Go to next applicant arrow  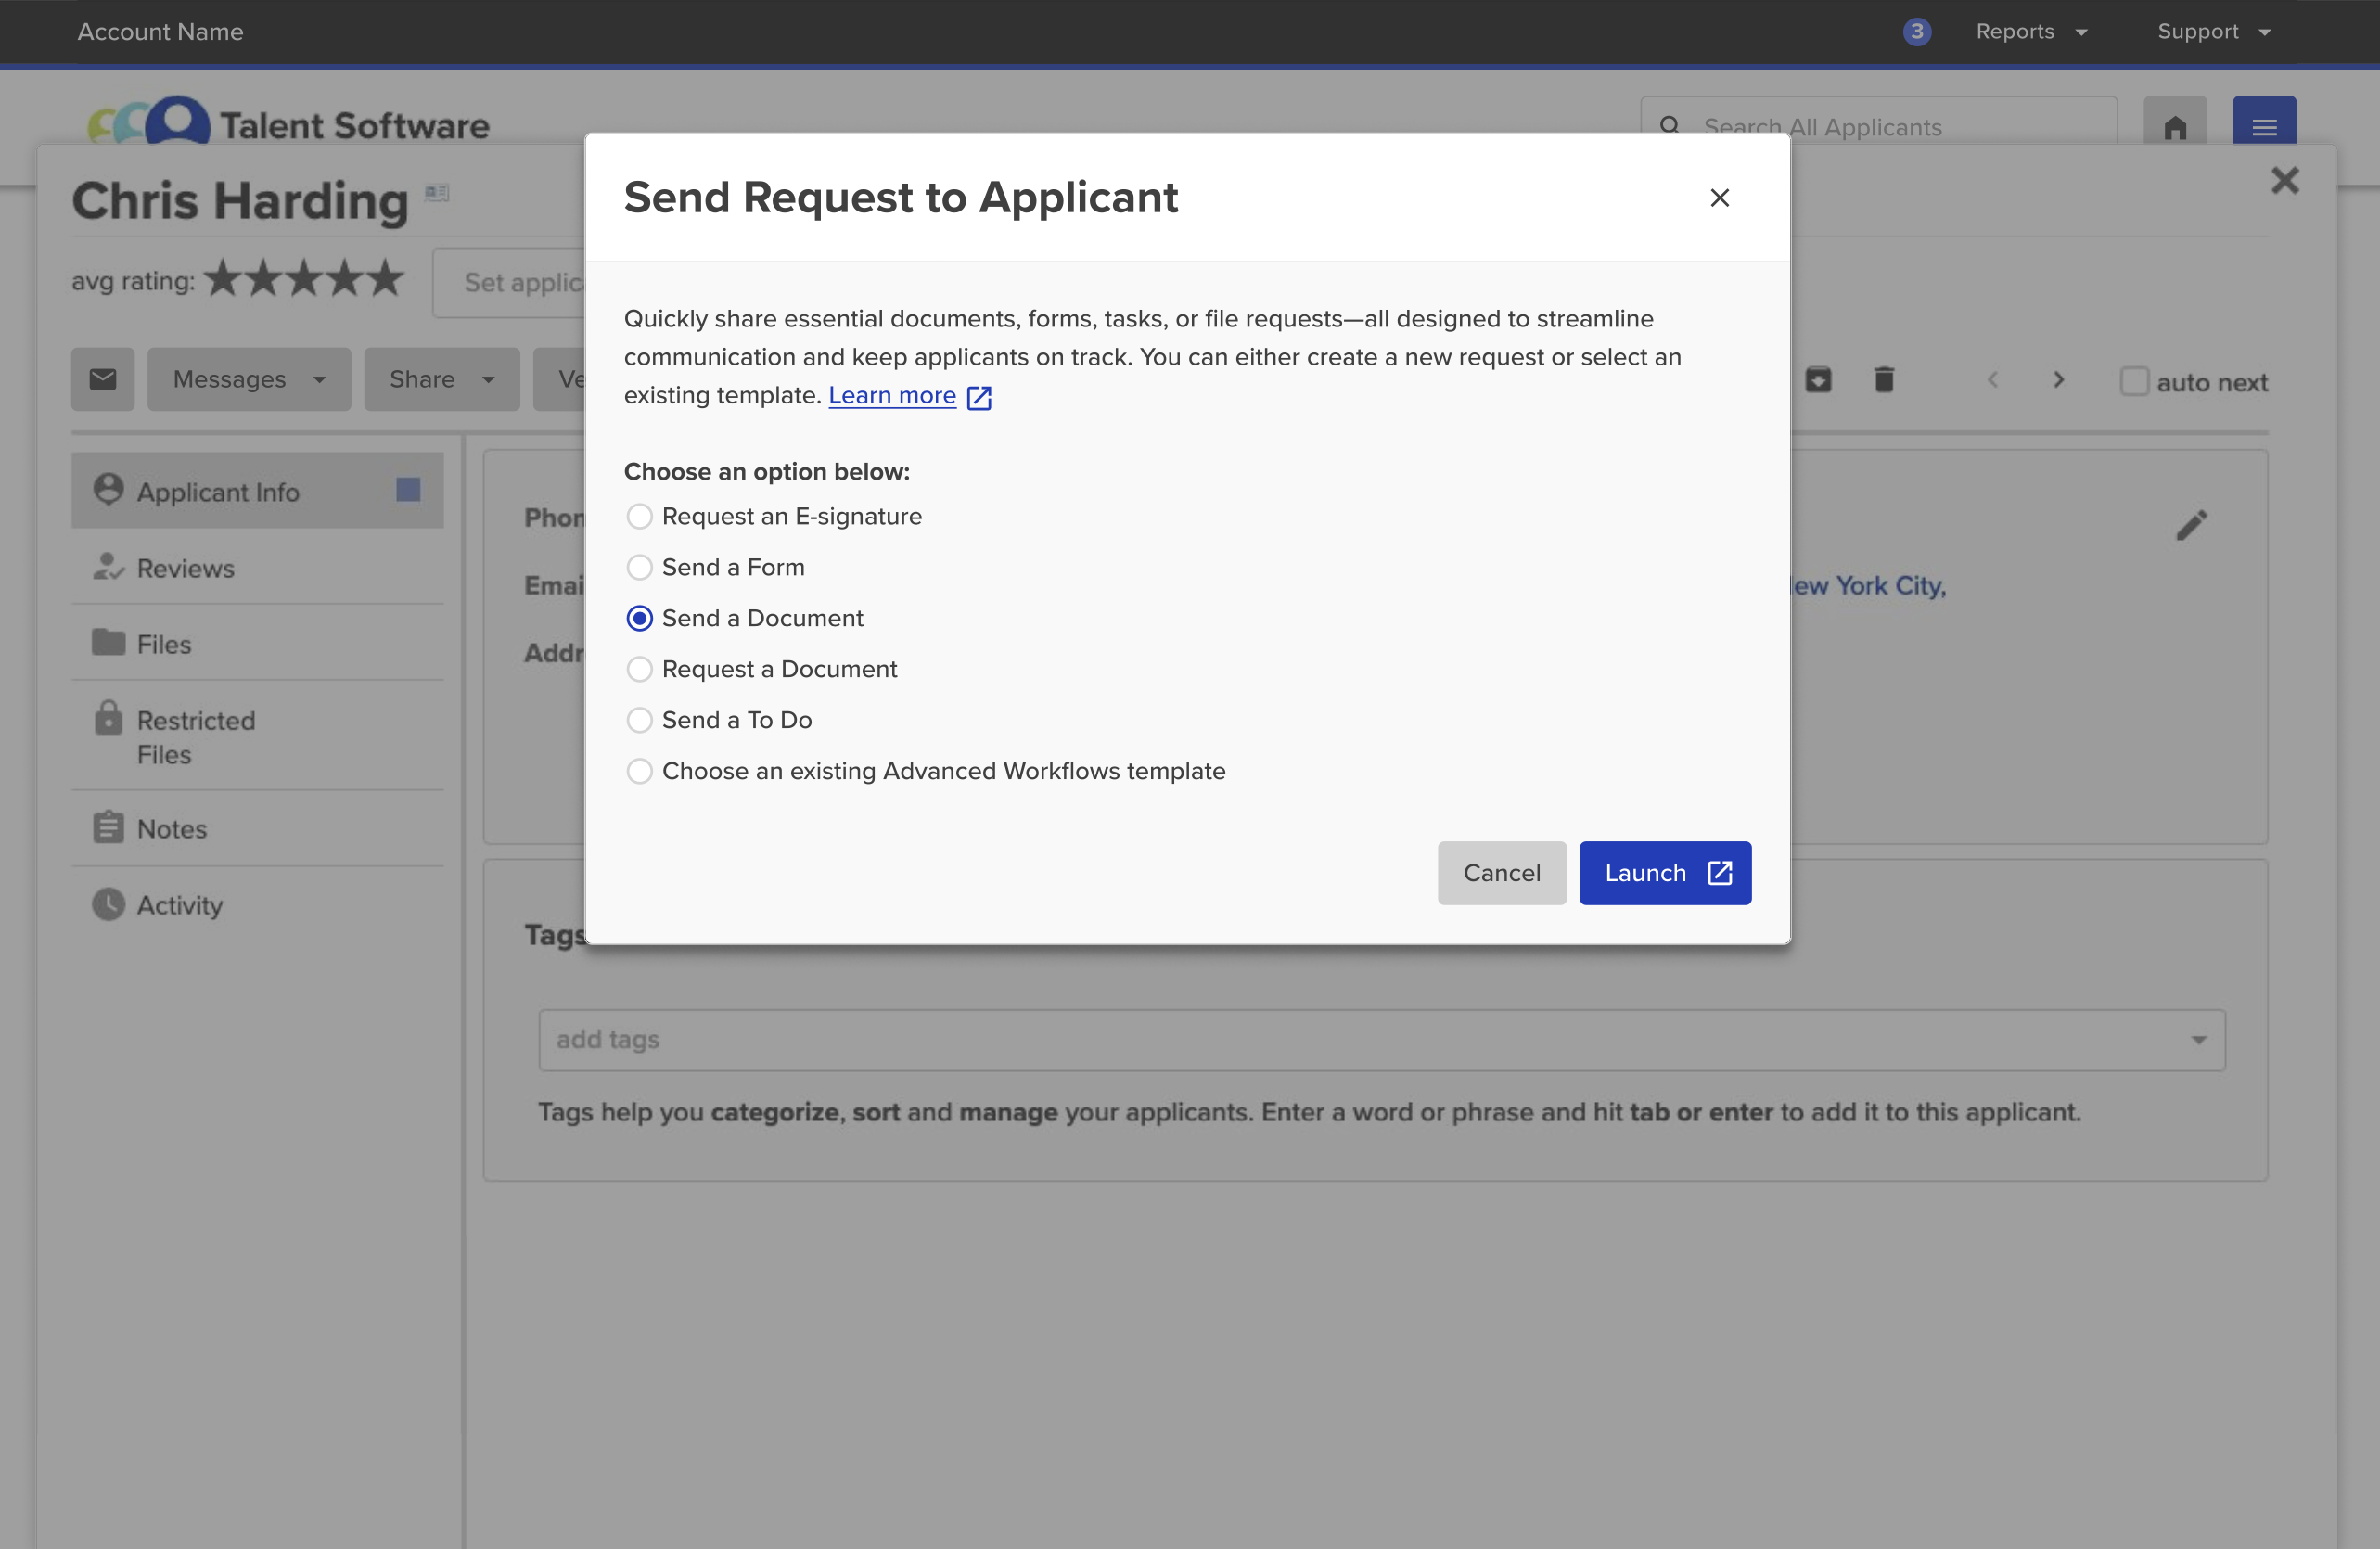[x=2058, y=380]
